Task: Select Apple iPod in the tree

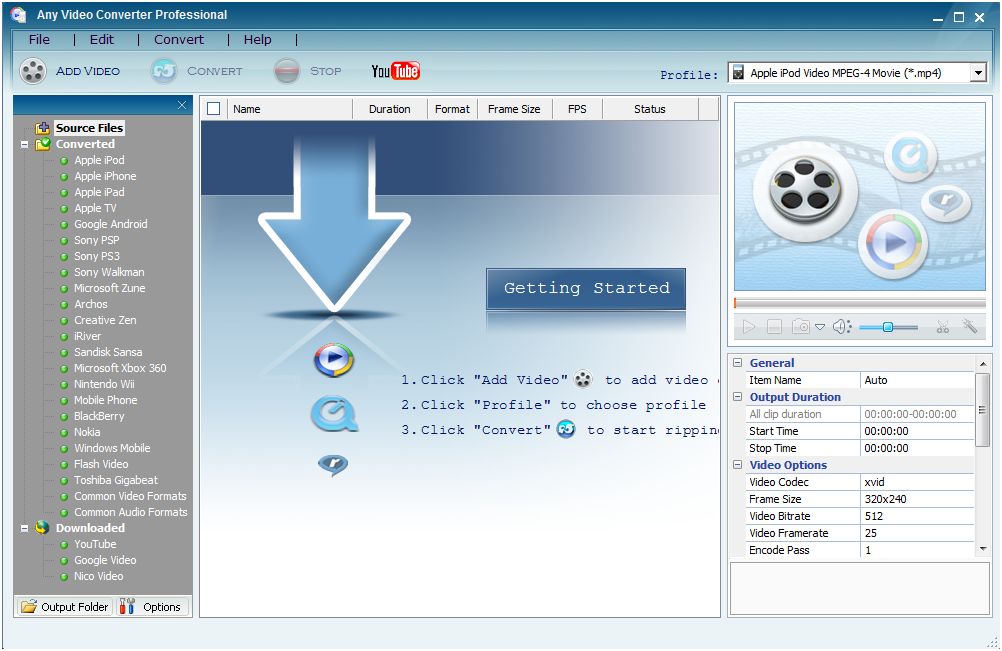Action: (x=99, y=160)
